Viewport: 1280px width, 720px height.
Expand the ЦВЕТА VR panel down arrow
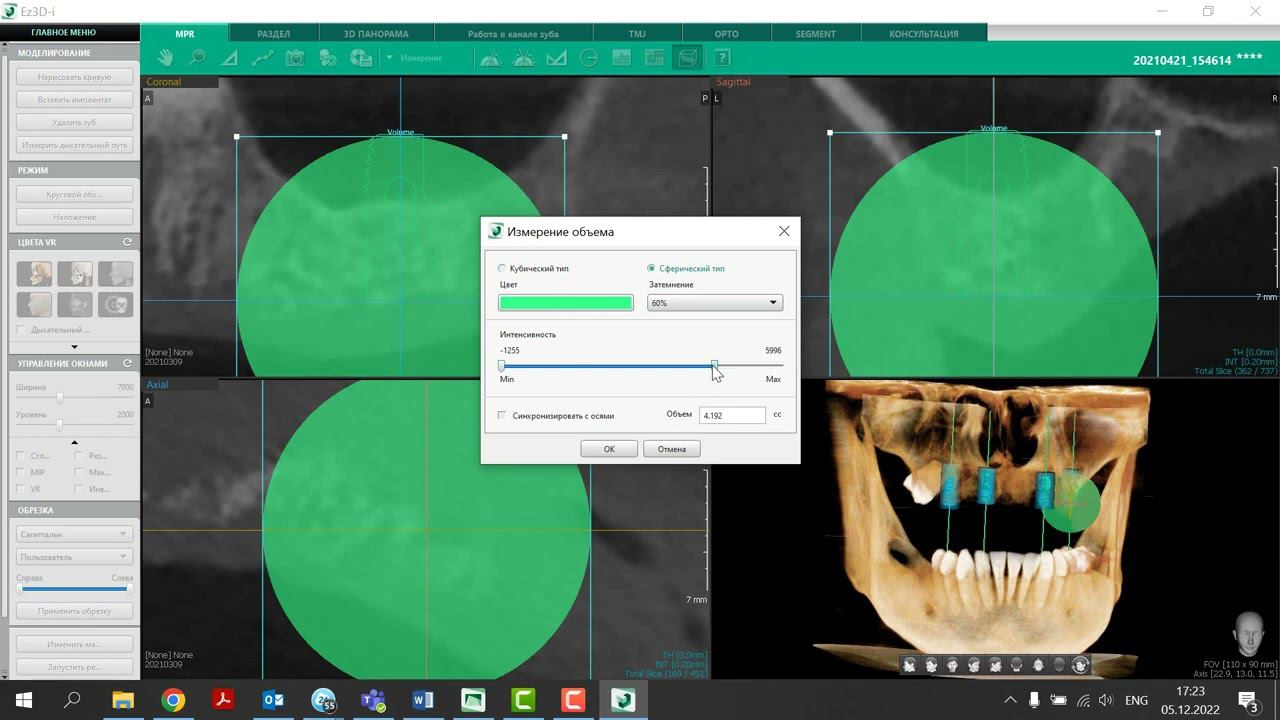coord(74,347)
